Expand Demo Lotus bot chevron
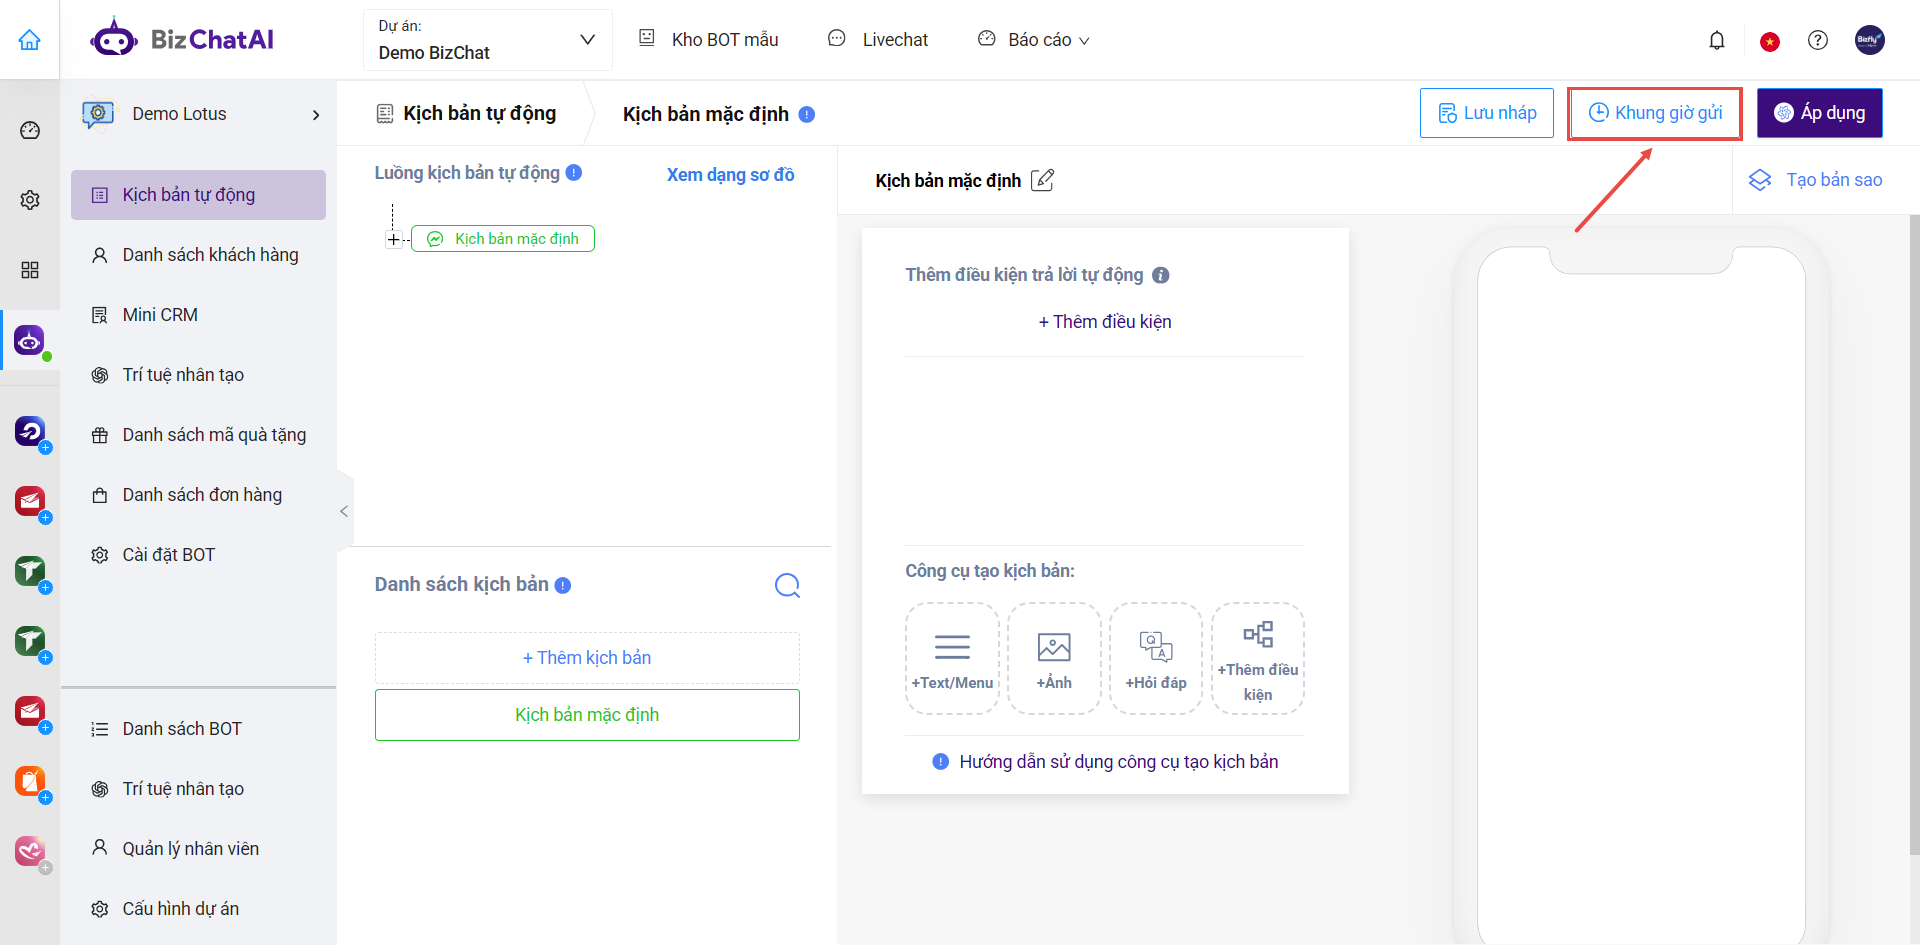Viewport: 1920px width, 945px height. (316, 115)
